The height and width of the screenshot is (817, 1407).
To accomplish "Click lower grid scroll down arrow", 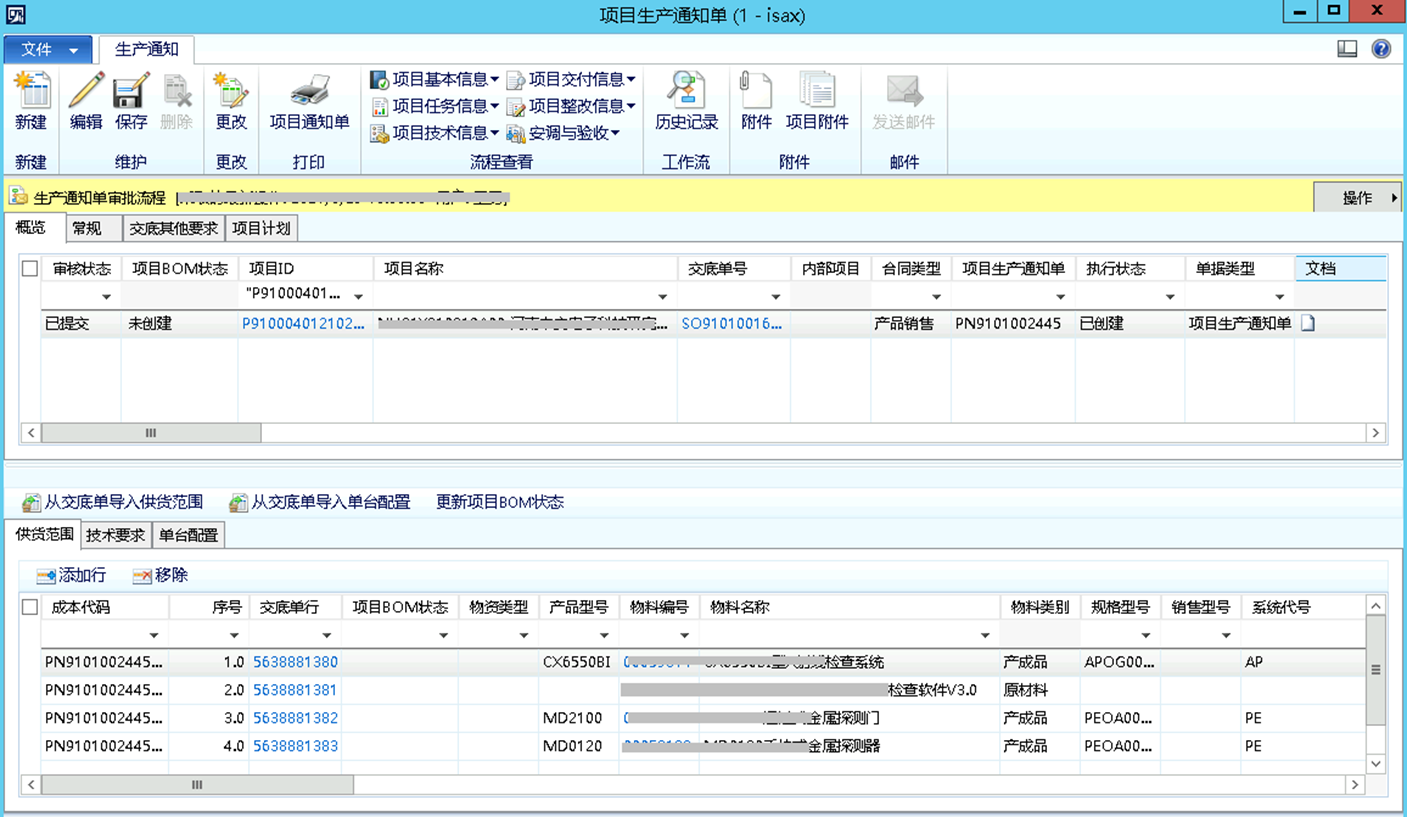I will [1375, 763].
